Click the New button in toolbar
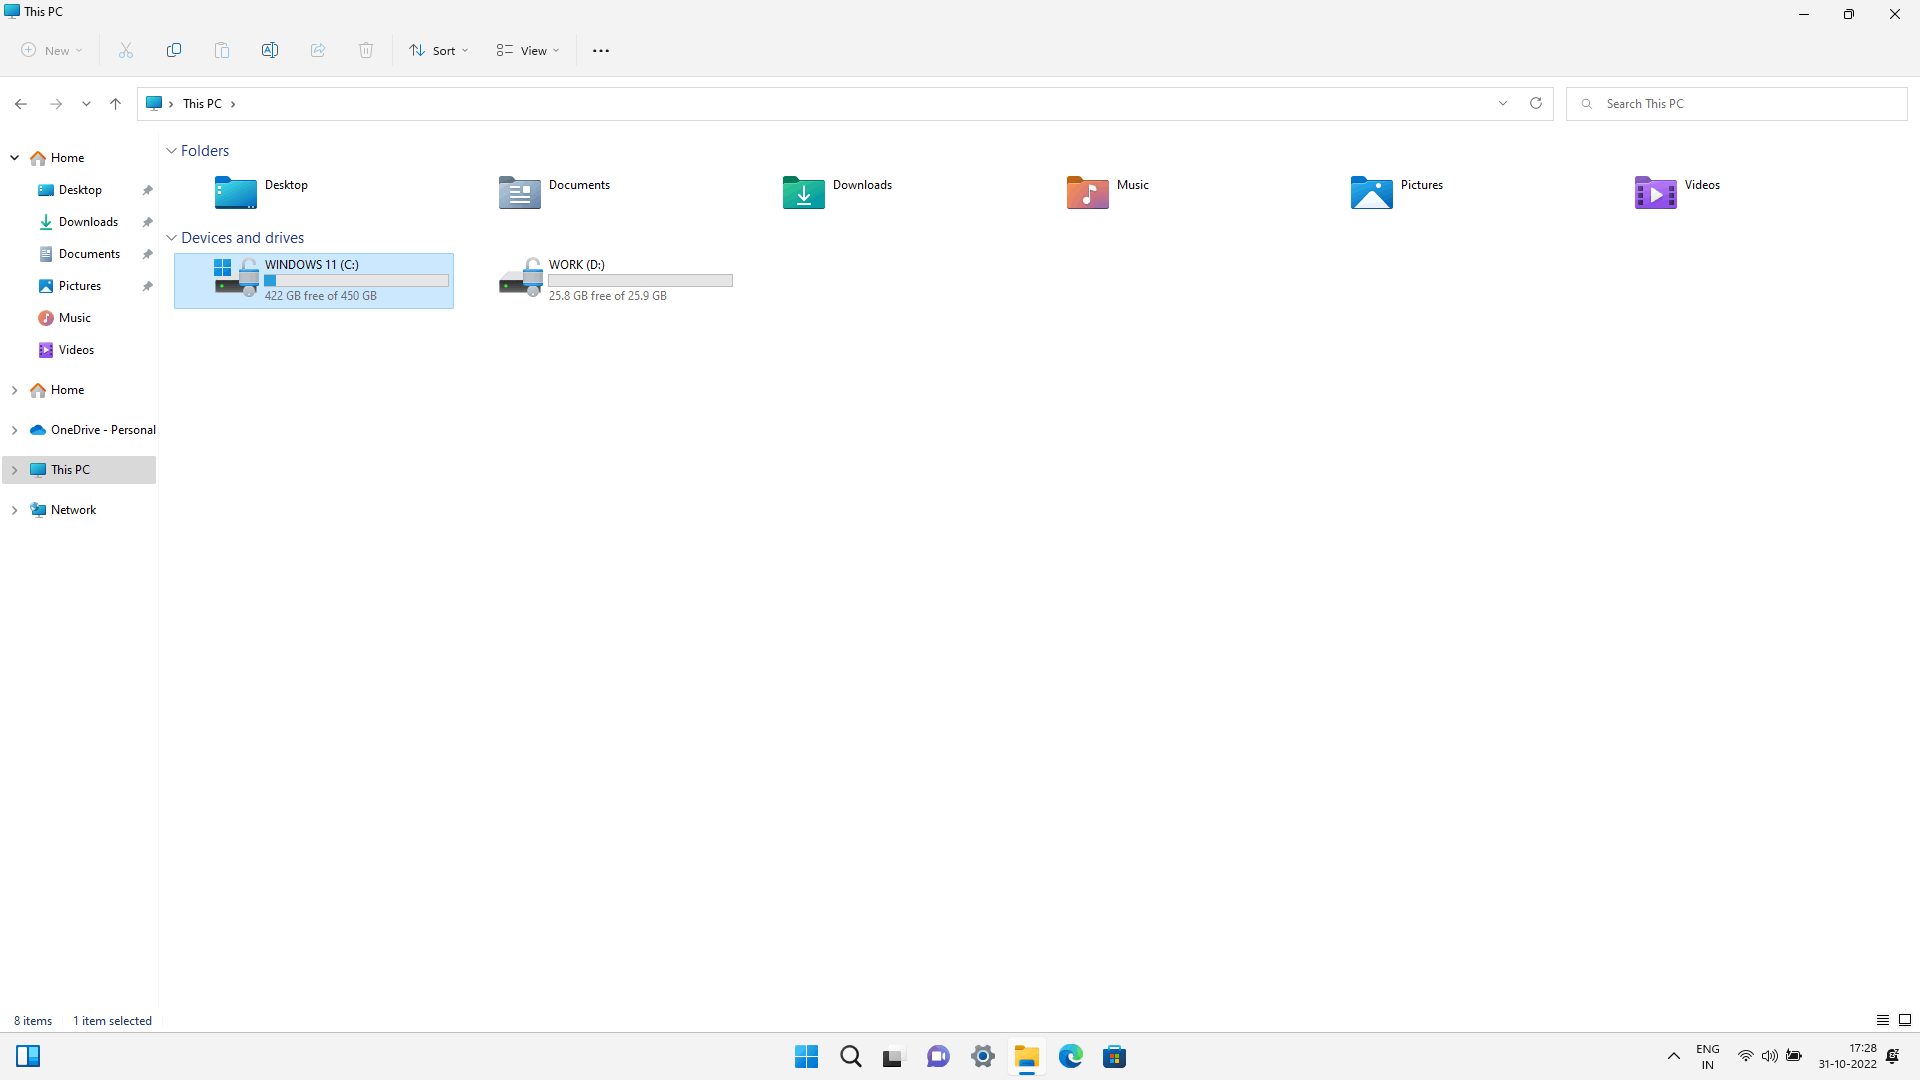Image resolution: width=1920 pixels, height=1080 pixels. click(52, 50)
